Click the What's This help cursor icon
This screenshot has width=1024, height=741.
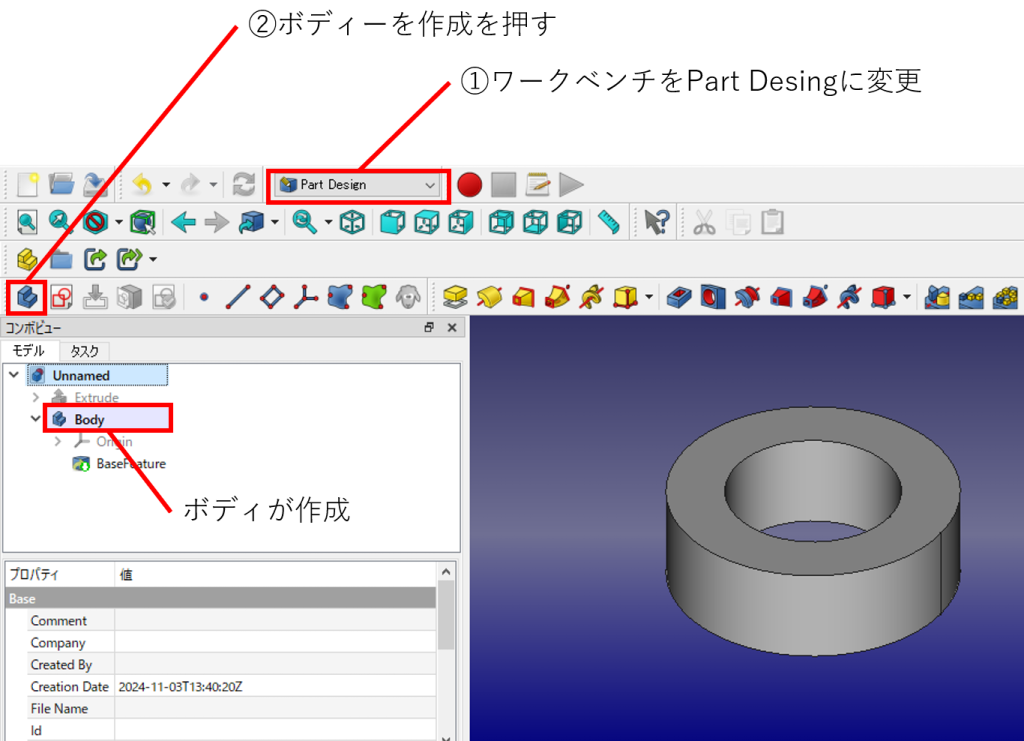coord(656,222)
